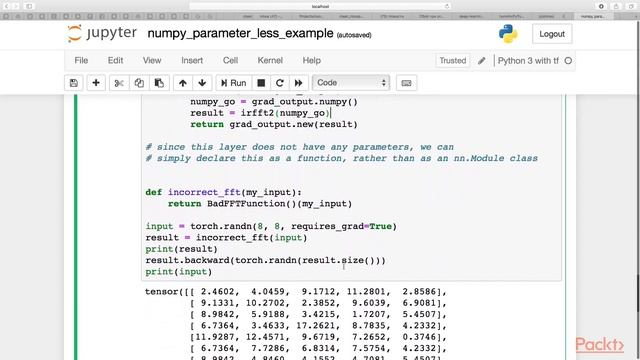Viewport: 640px width, 360px height.
Task: Open the View menu
Action: pos(152,60)
